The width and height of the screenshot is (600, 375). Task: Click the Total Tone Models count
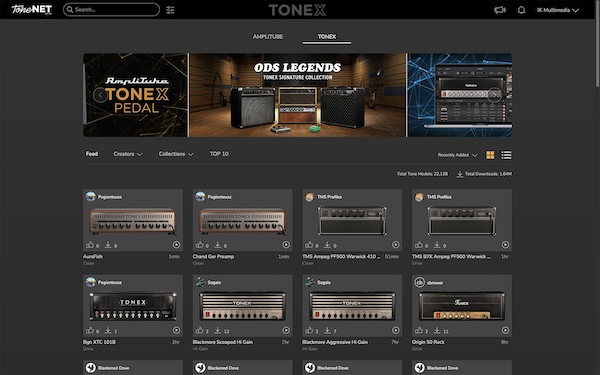(x=422, y=174)
